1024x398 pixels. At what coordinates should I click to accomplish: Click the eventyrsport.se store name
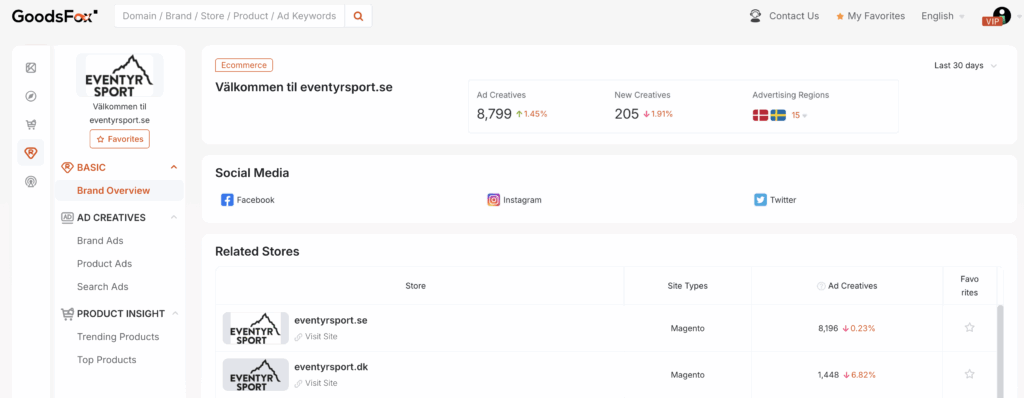coord(331,320)
